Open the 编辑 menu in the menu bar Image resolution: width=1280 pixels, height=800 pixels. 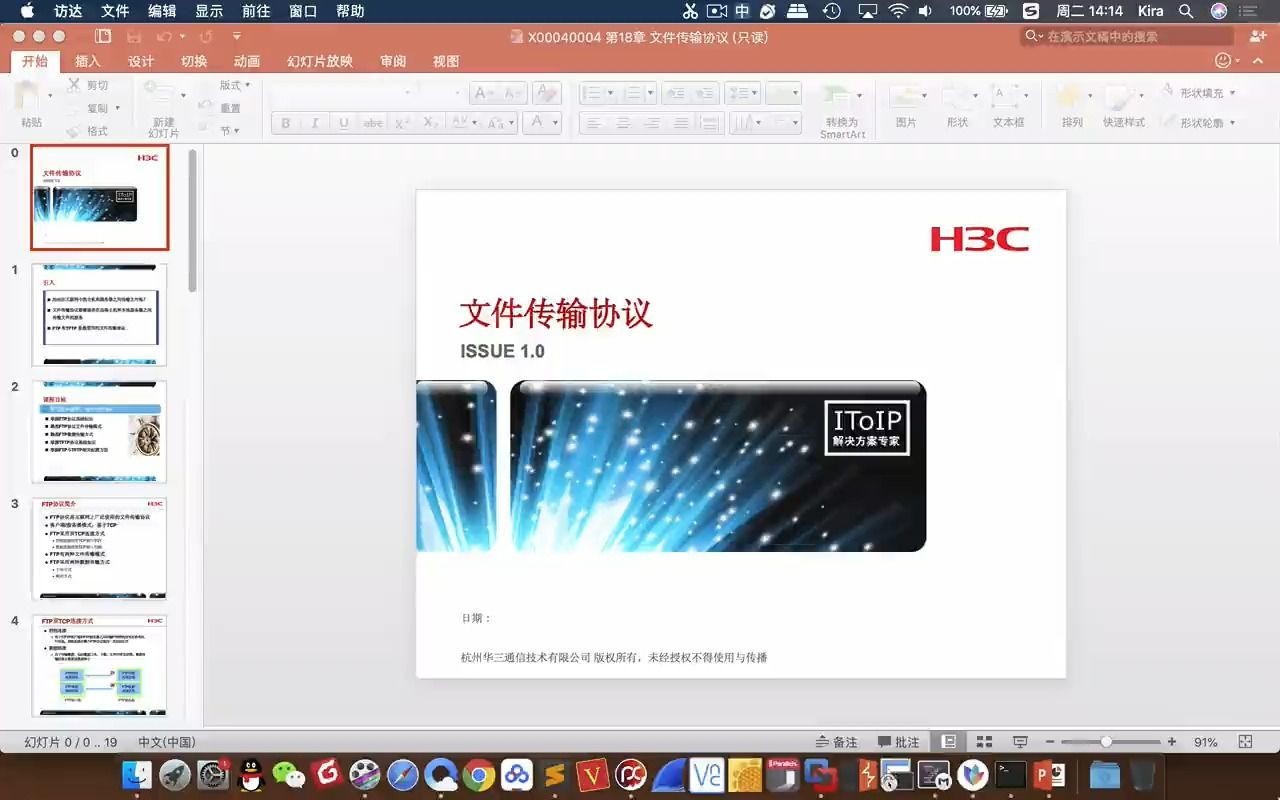click(x=162, y=11)
